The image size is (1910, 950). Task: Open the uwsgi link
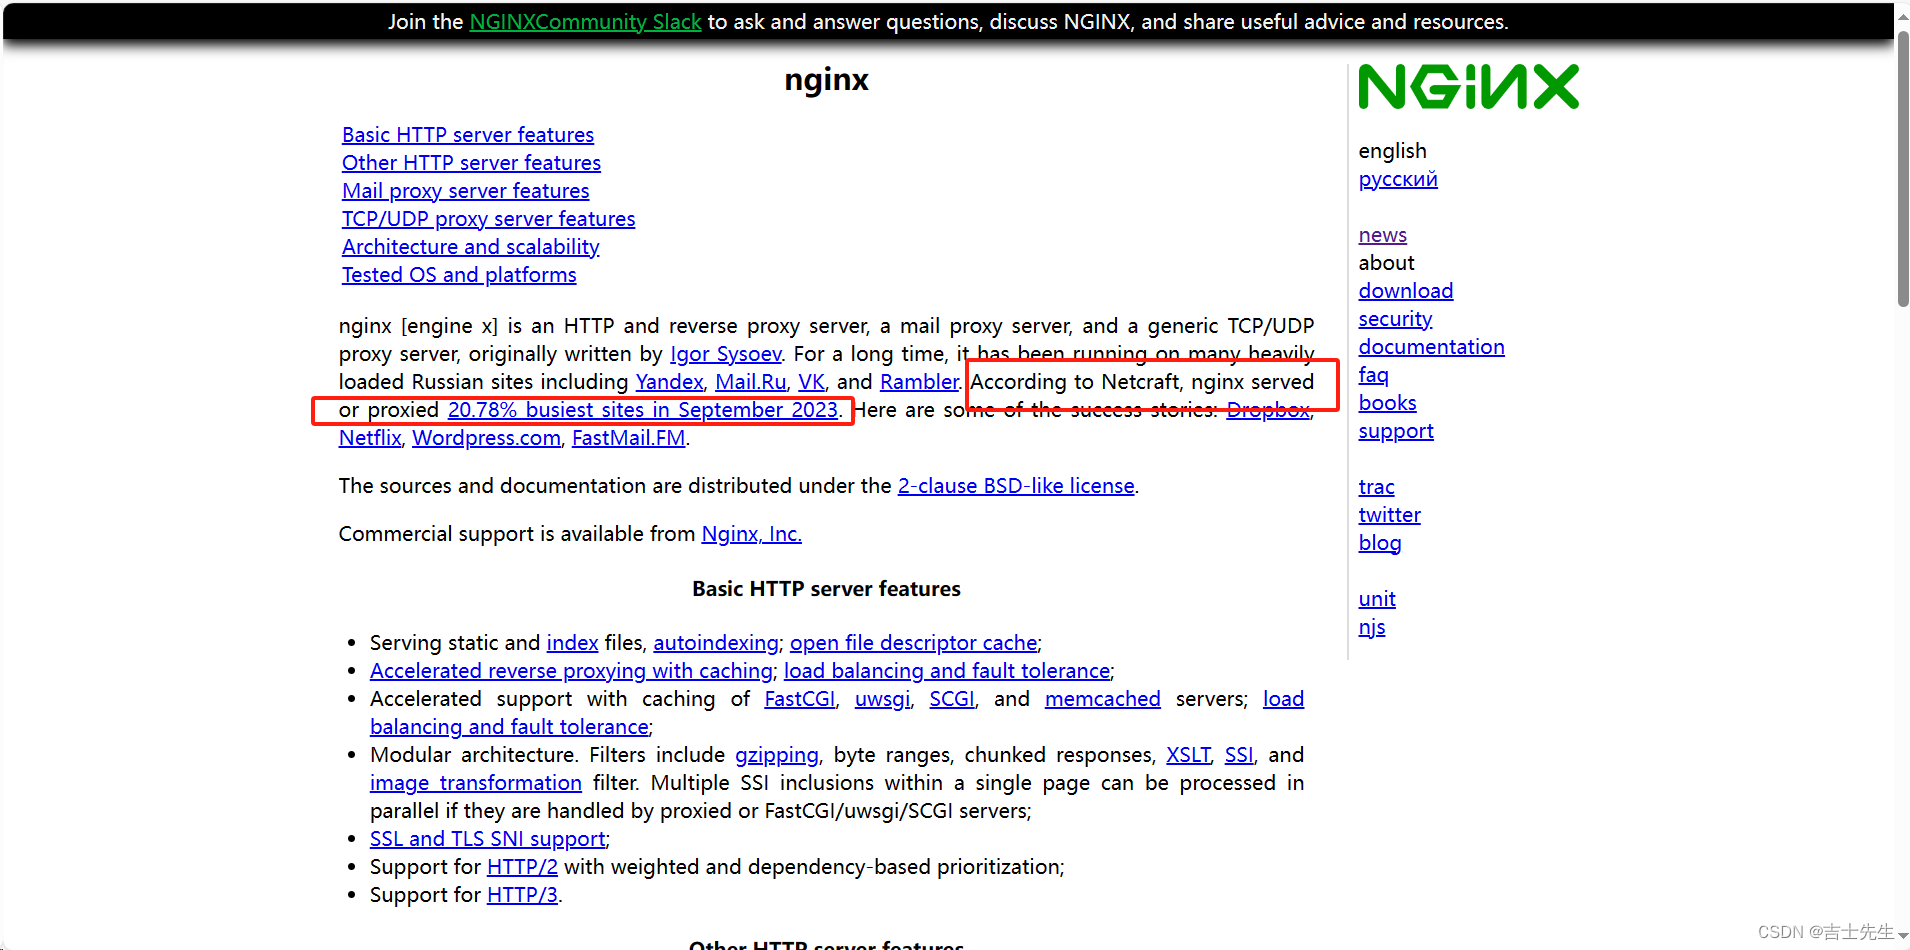(882, 699)
